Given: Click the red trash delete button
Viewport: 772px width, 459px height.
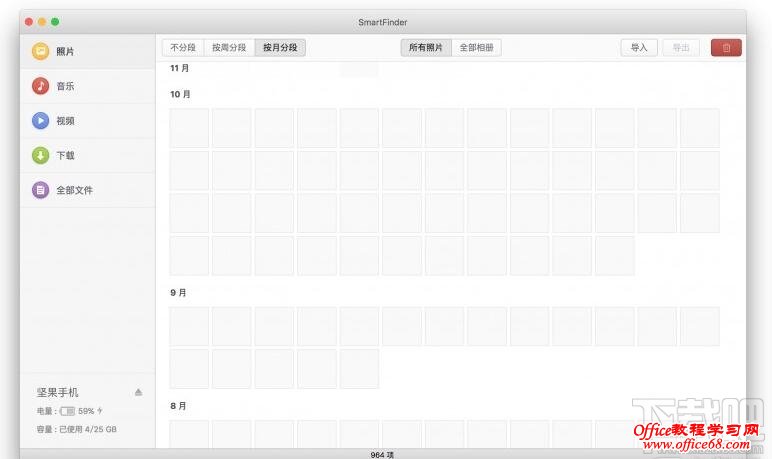Looking at the screenshot, I should pos(726,48).
